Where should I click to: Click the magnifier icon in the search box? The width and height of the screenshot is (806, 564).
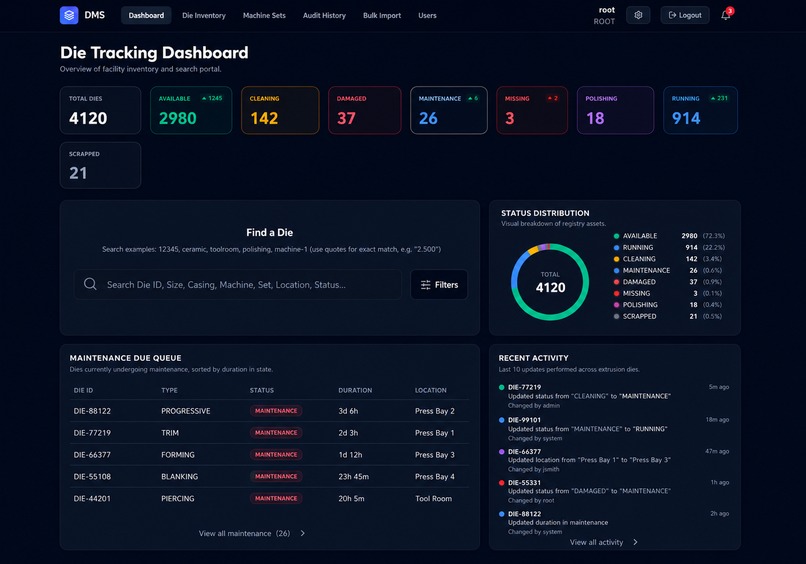[90, 284]
